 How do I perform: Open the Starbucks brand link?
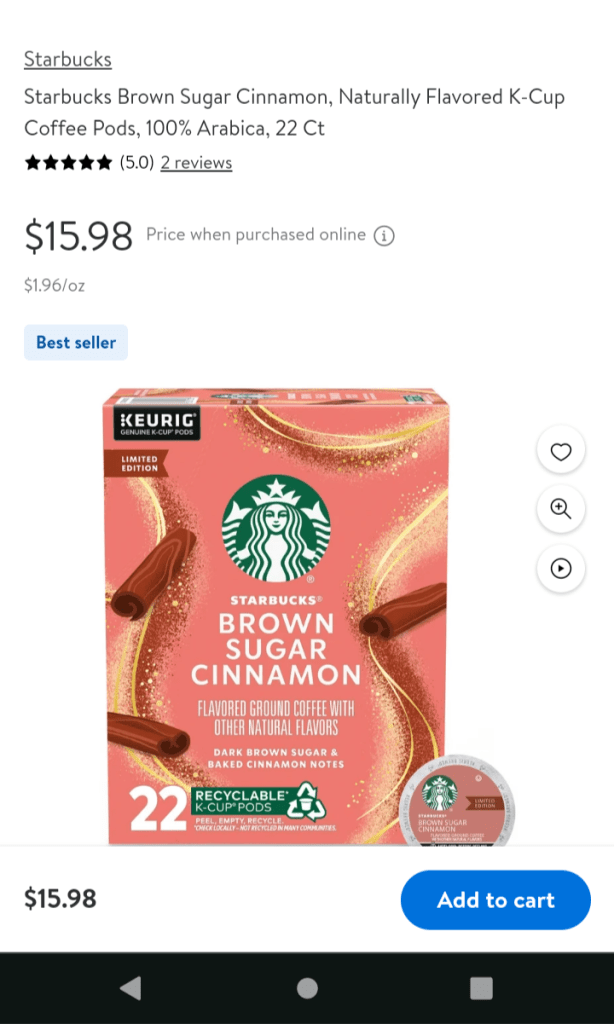(x=68, y=59)
